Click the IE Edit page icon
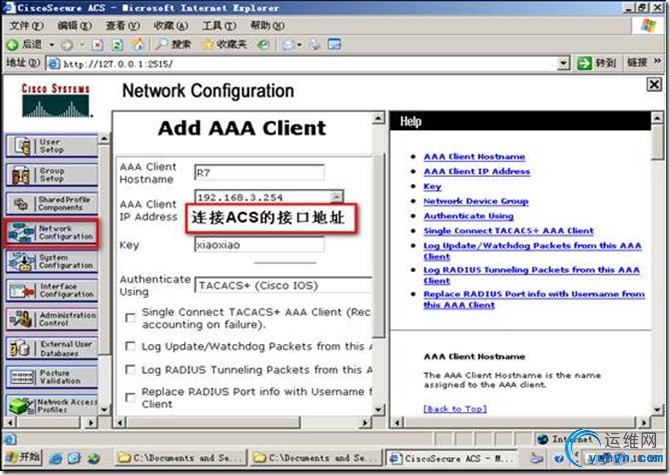 click(x=335, y=44)
